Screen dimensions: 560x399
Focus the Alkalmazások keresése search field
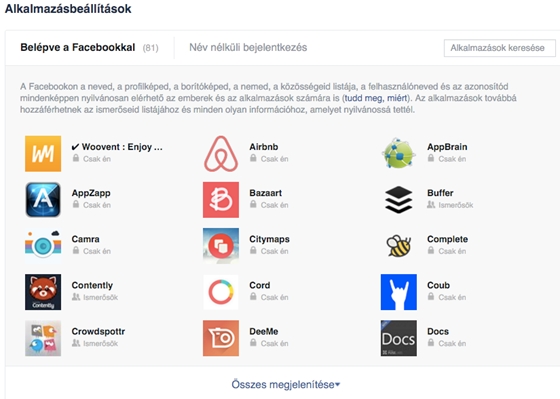pyautogui.click(x=500, y=48)
